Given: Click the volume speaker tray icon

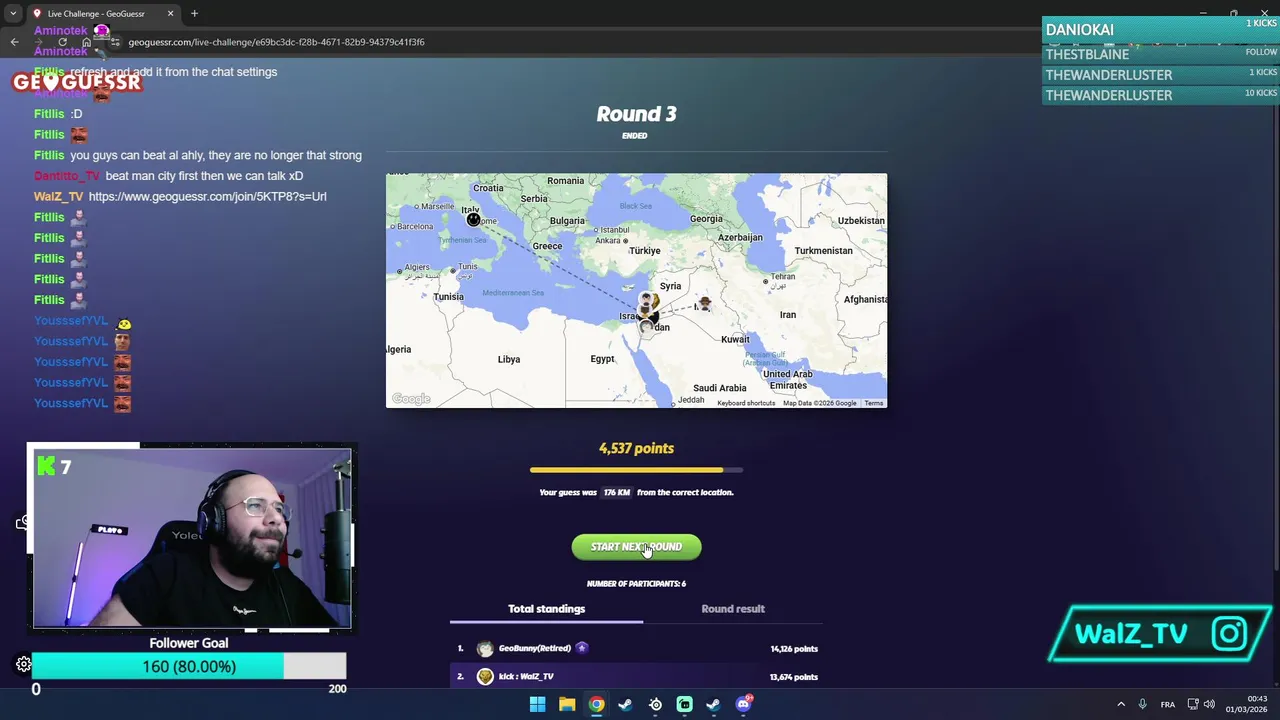Looking at the screenshot, I should 1209,704.
